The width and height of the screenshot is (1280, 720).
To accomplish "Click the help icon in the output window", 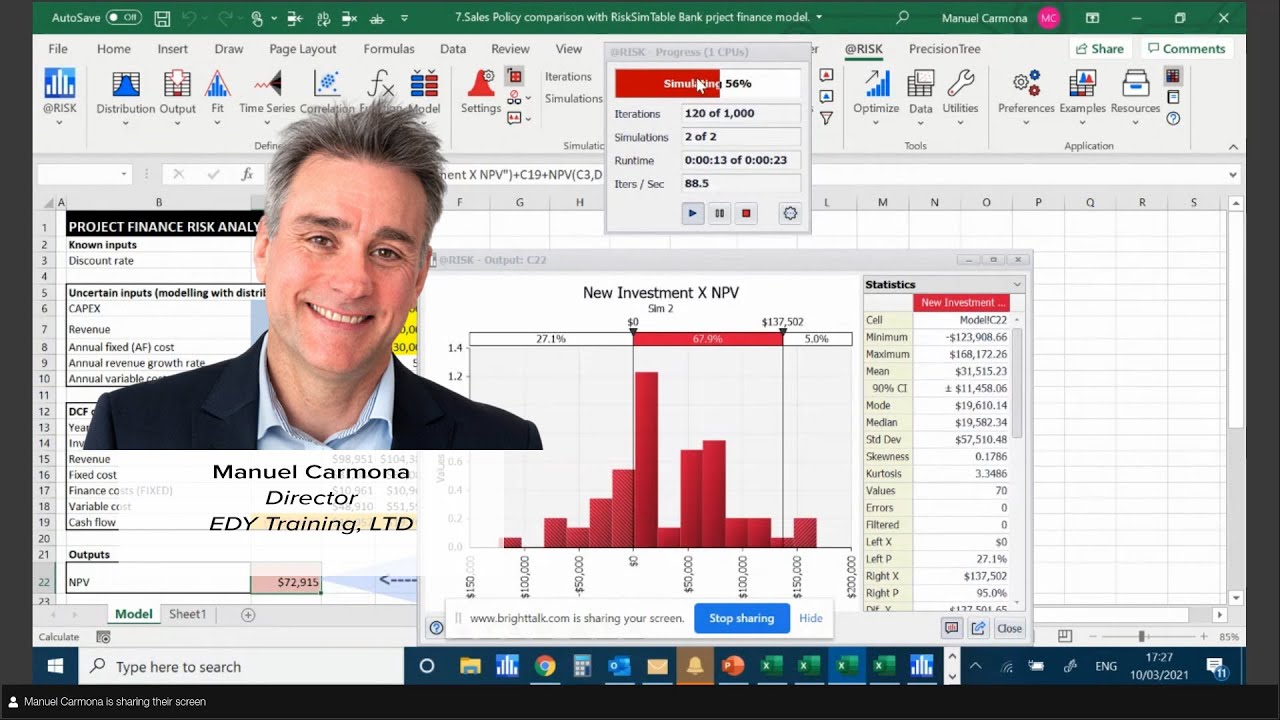I will coord(436,628).
